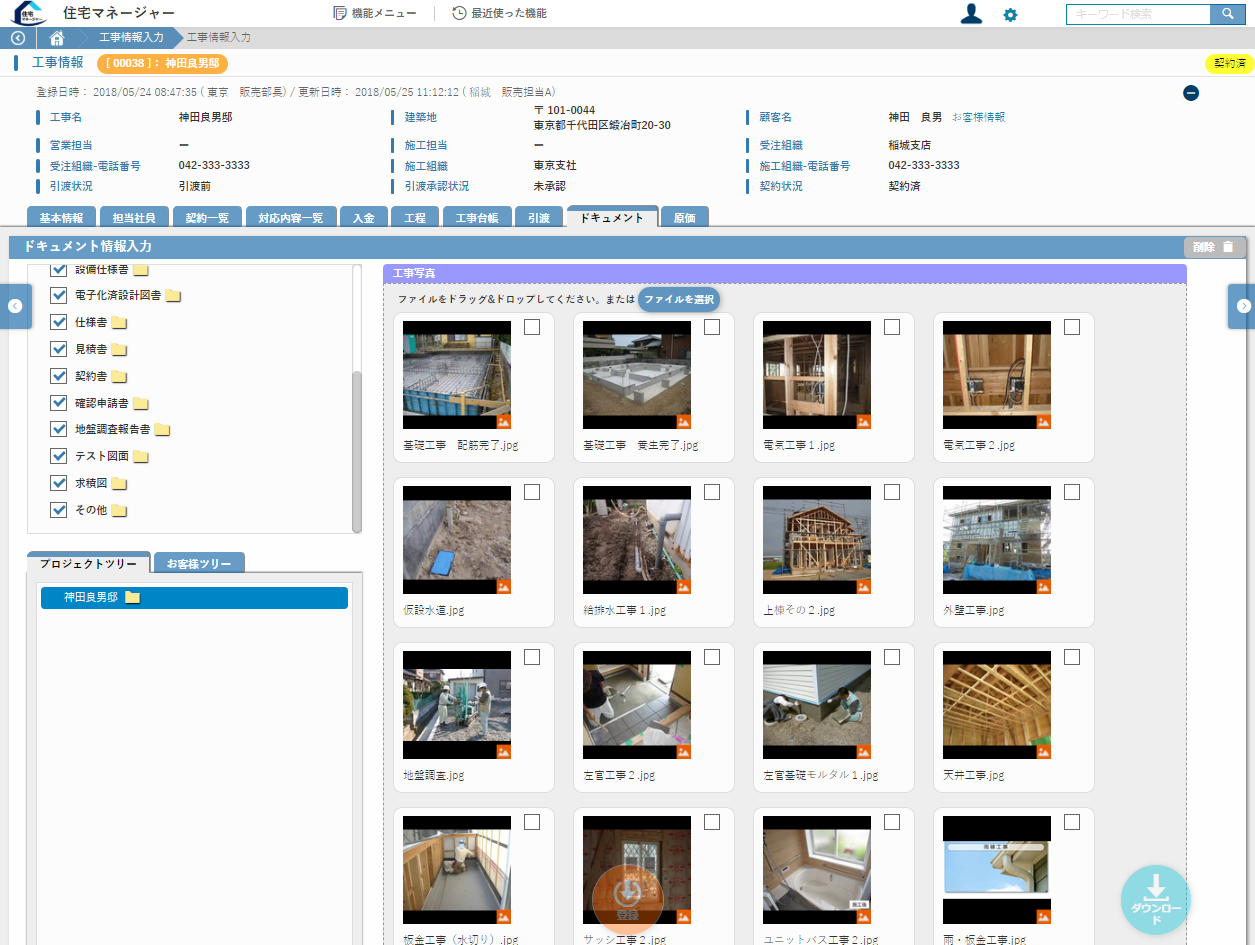Open the user profile icon
This screenshot has height=945, width=1255.
coord(970,14)
